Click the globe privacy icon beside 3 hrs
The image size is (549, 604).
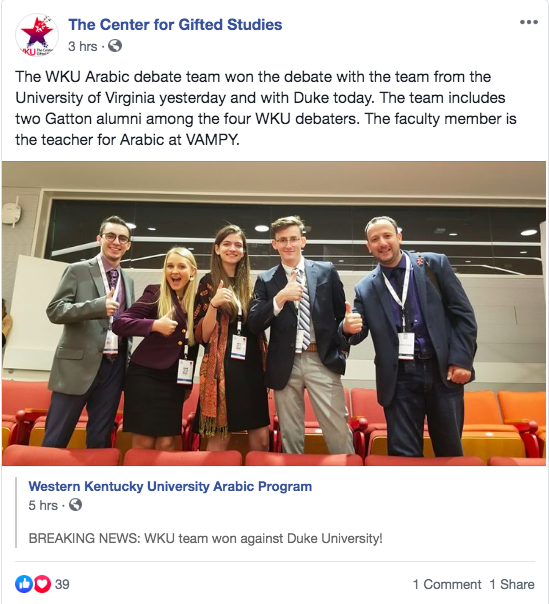point(115,46)
